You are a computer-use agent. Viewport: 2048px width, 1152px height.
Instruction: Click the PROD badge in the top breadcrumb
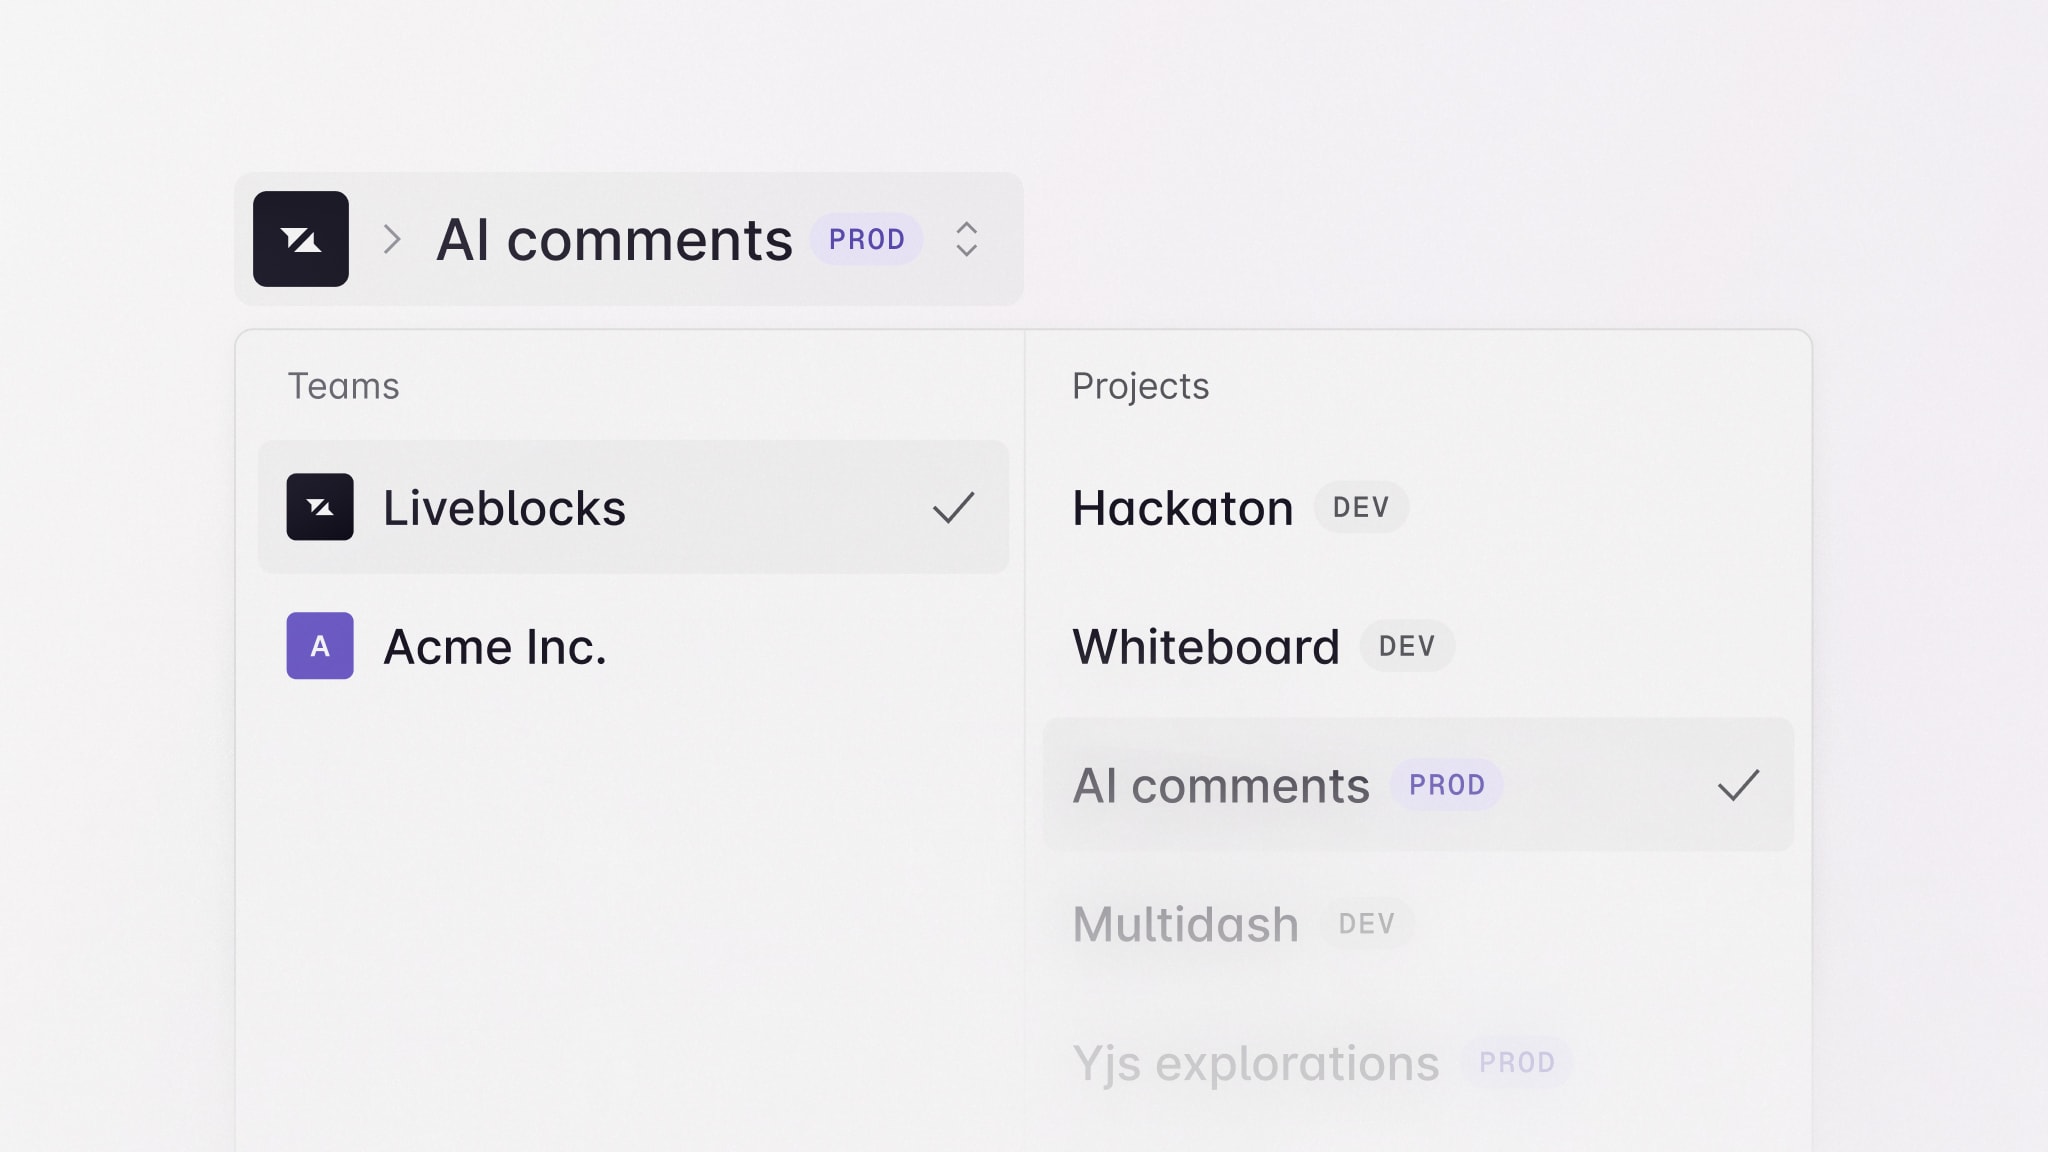pyautogui.click(x=866, y=239)
